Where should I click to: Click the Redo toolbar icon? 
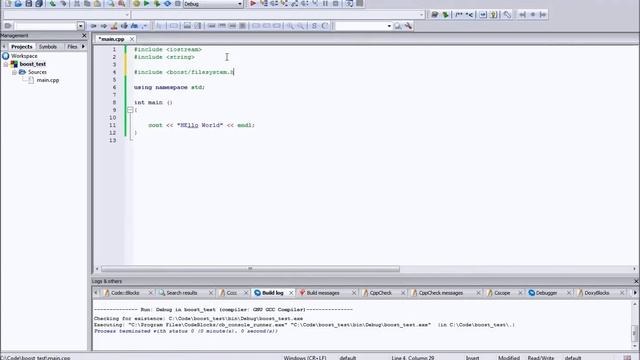(x=63, y=3)
